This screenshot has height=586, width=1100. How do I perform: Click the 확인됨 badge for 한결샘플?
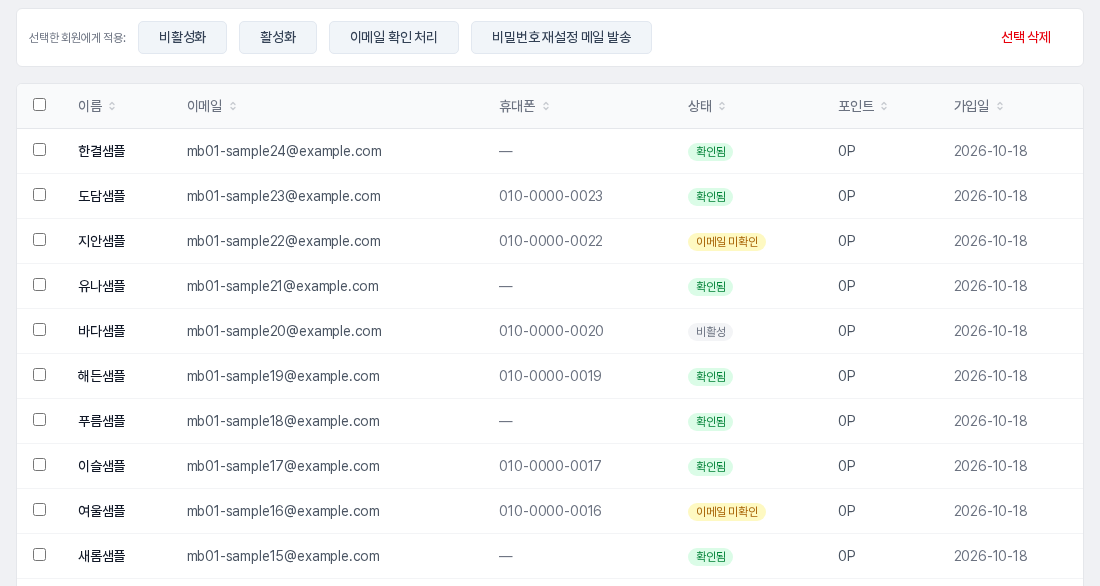coord(711,152)
